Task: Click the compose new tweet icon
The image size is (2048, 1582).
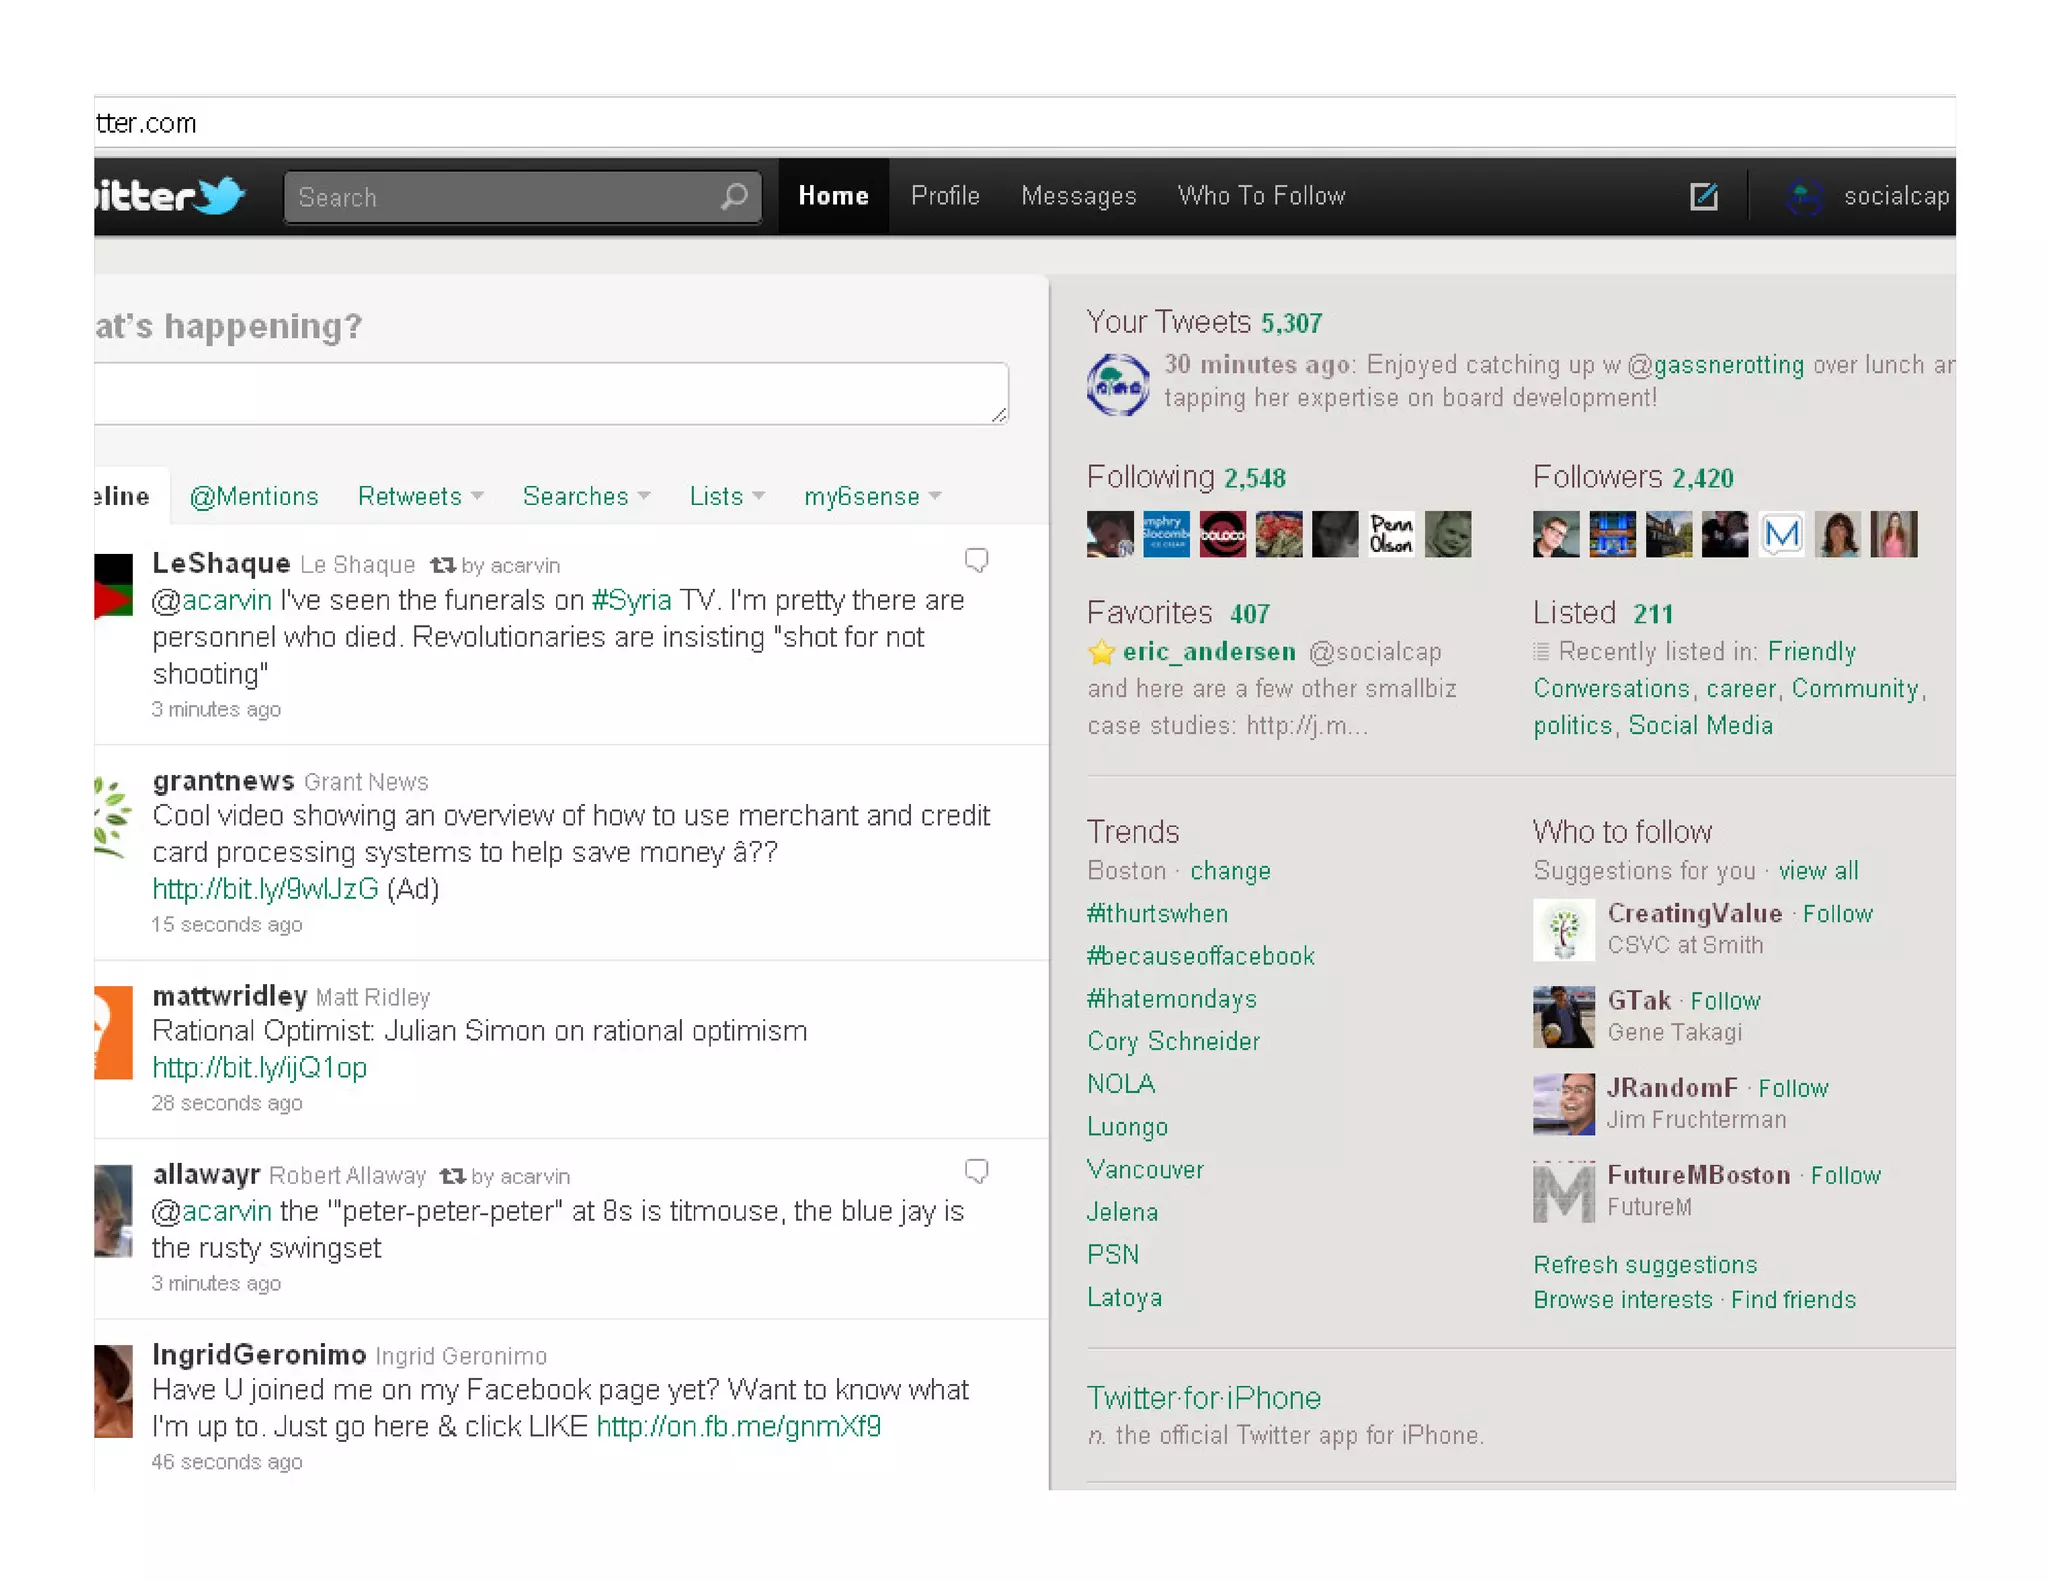Action: (1704, 196)
